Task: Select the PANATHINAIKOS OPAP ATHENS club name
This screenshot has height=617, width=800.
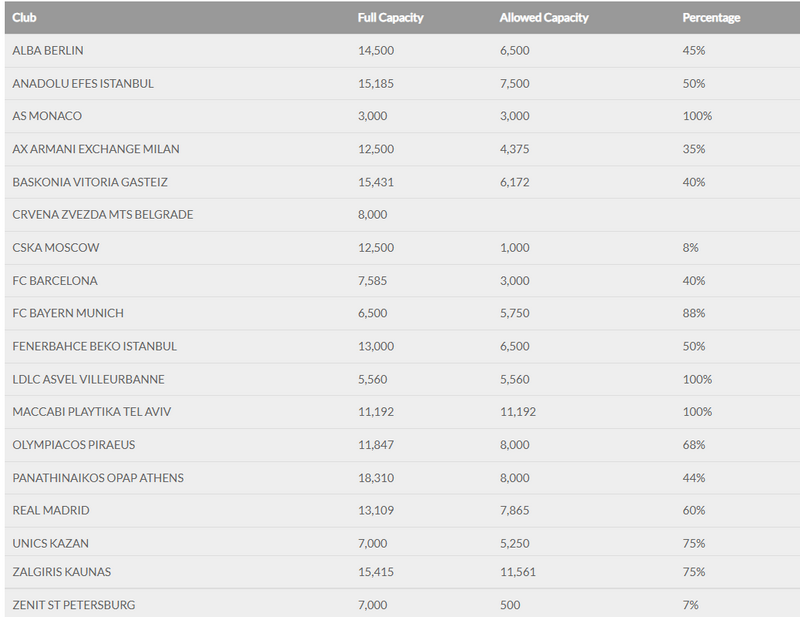Action: [x=98, y=478]
